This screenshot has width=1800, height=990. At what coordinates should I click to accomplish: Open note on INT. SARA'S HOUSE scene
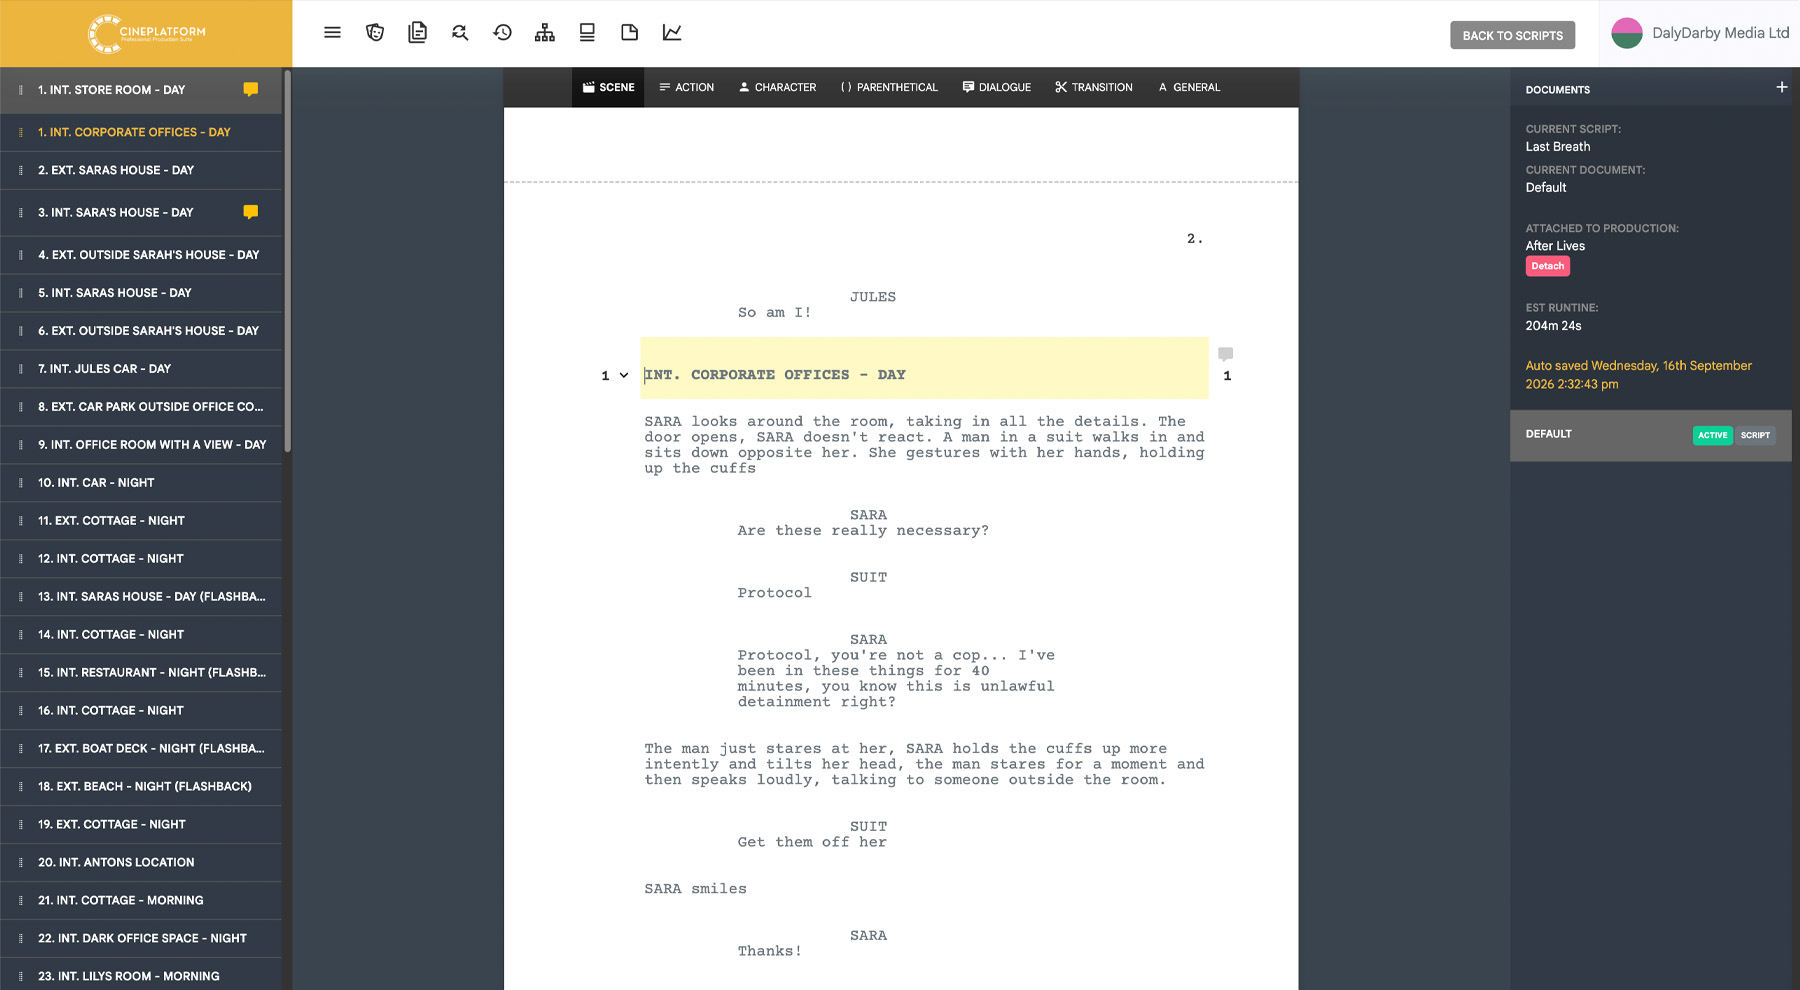[x=251, y=212]
